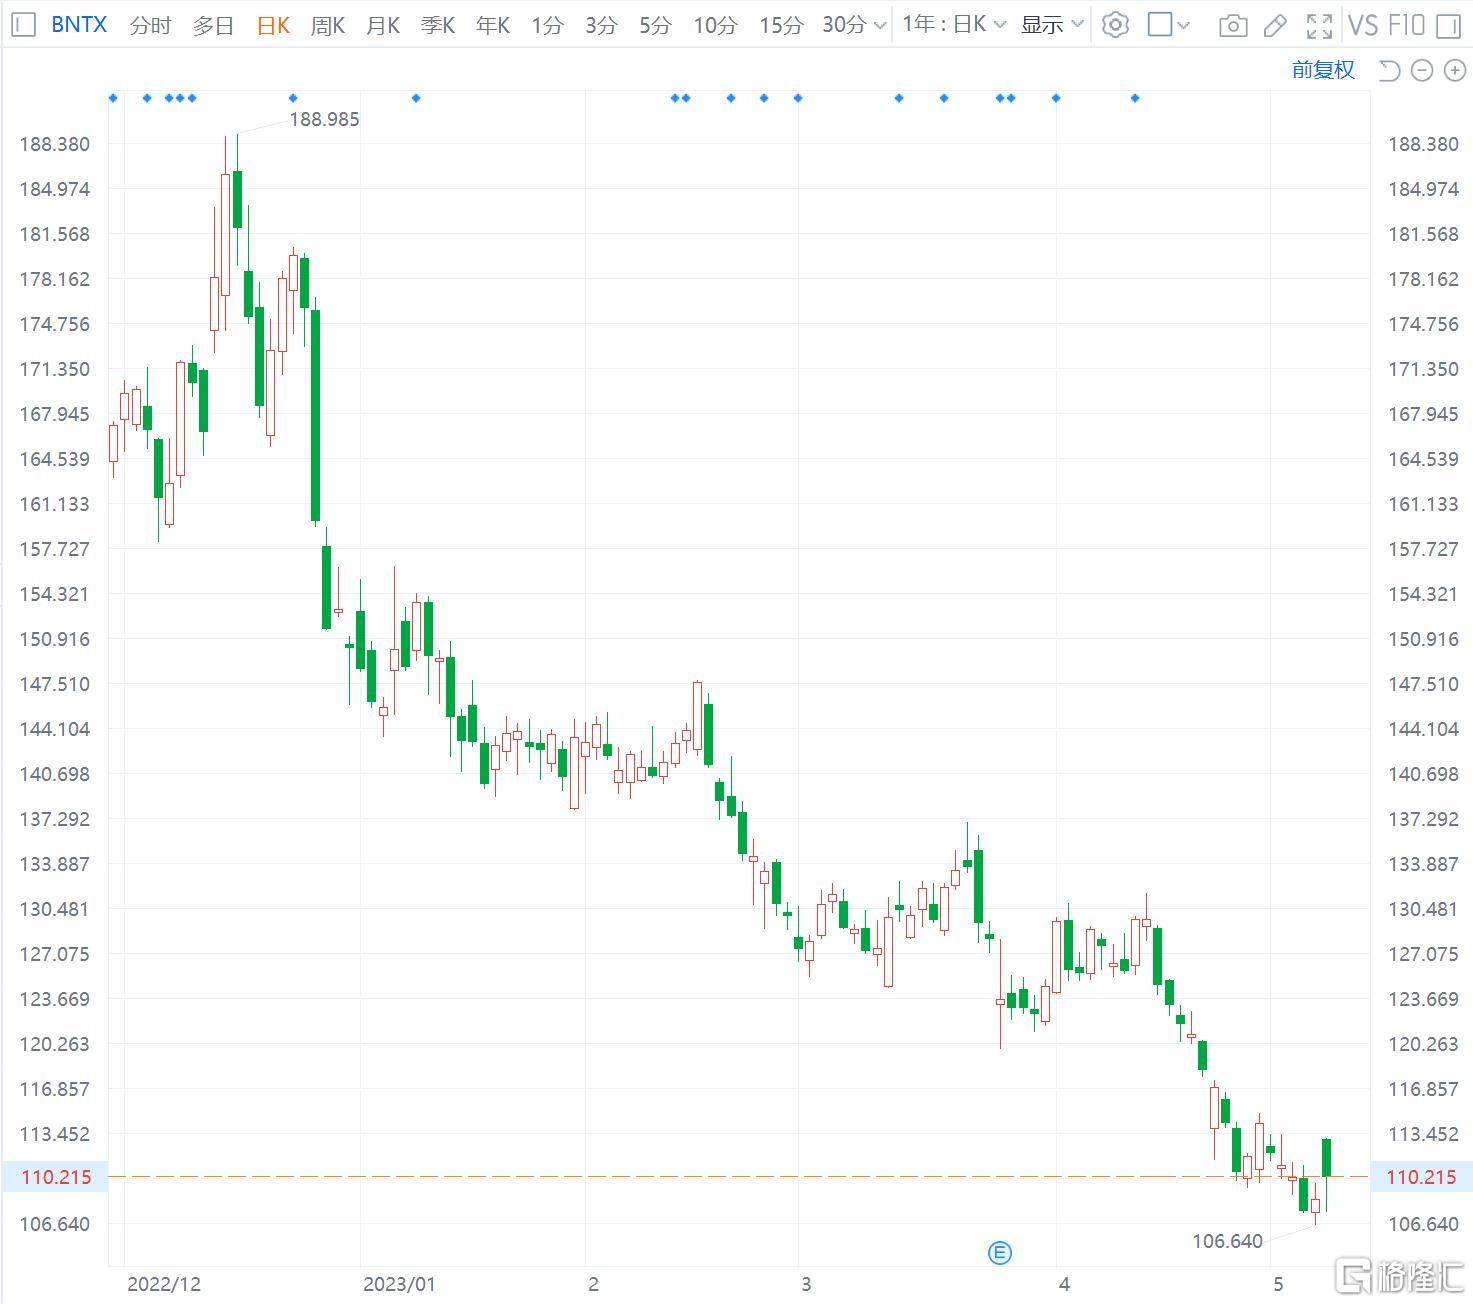Select the 日K daily candlestick tab

(x=273, y=25)
